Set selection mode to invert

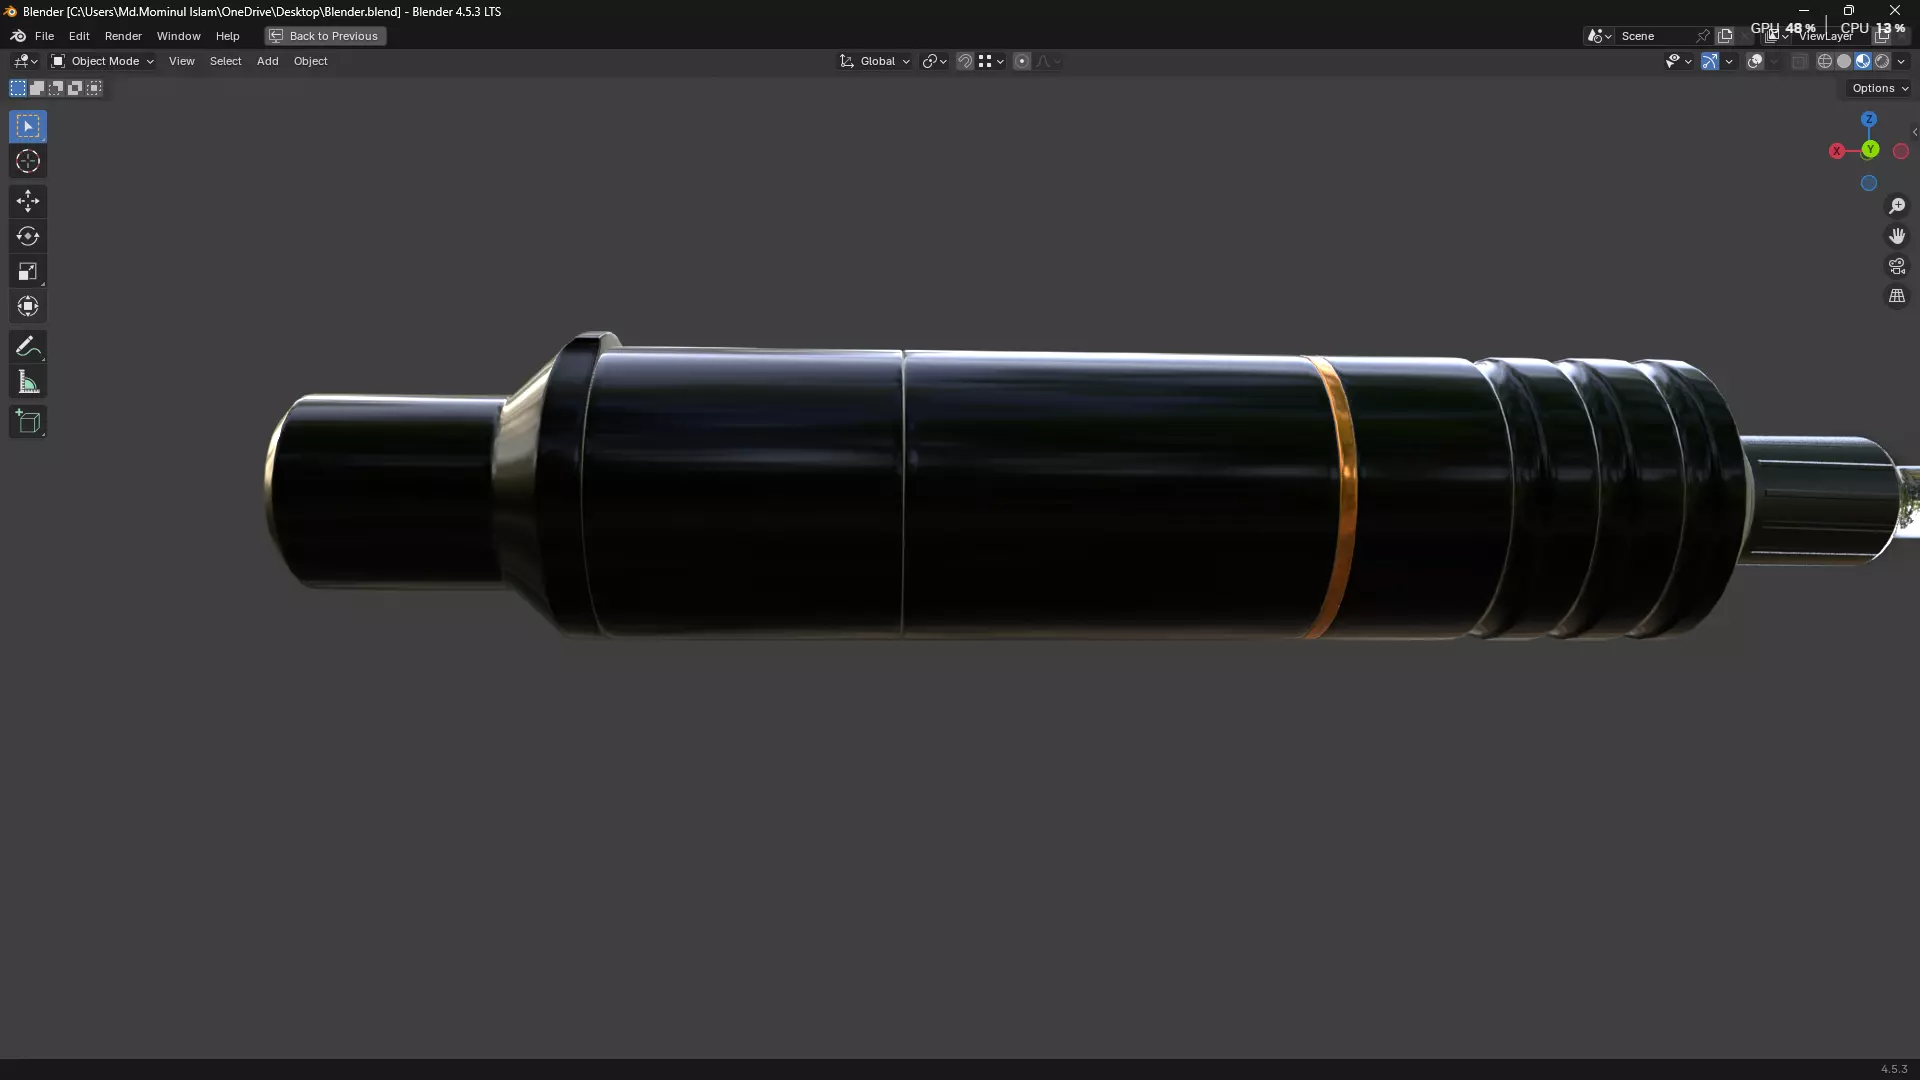tap(75, 88)
